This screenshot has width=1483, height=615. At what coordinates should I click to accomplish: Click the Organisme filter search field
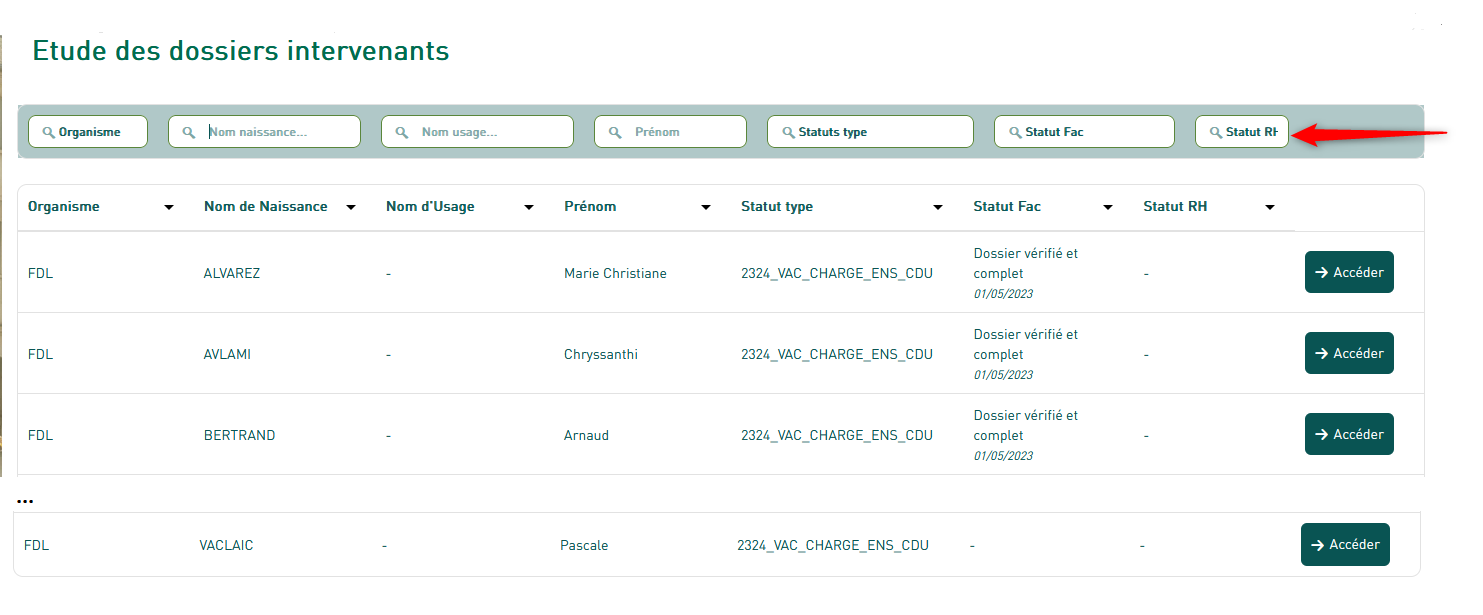pyautogui.click(x=88, y=132)
